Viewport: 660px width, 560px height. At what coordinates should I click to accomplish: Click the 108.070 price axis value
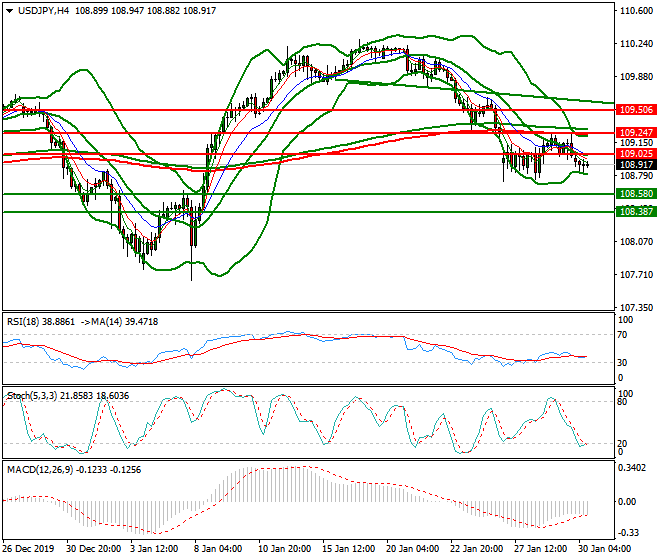coord(636,242)
